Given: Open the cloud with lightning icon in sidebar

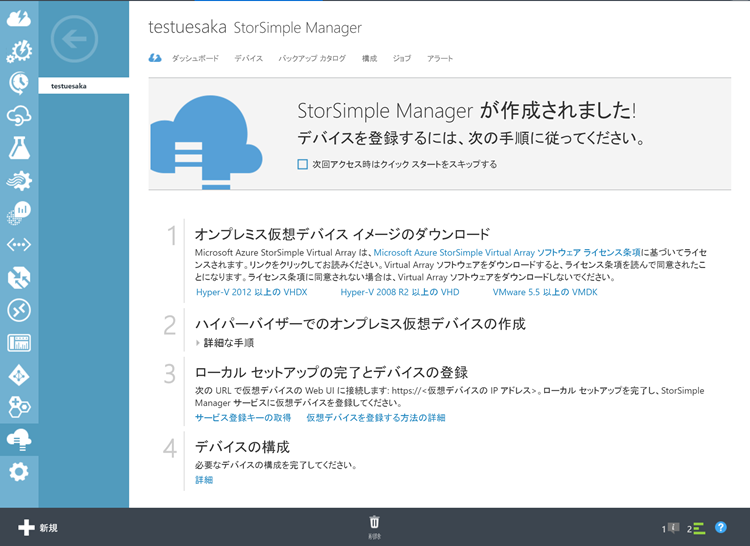Looking at the screenshot, I should (19, 18).
